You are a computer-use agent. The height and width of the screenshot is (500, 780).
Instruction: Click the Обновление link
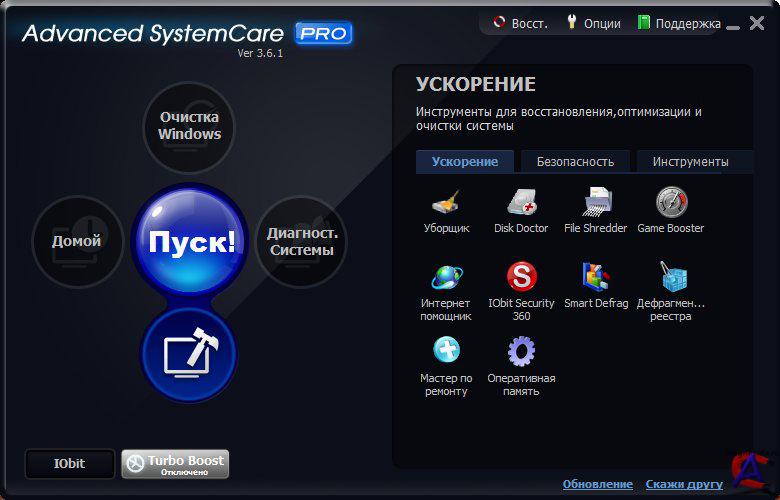[x=597, y=484]
